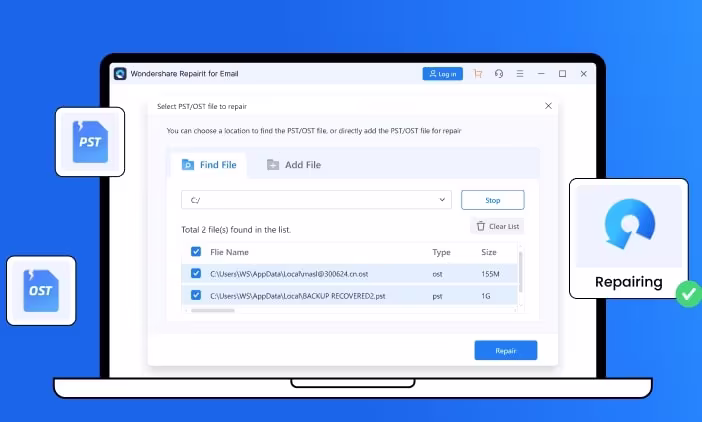Click the Repair button
702x422 pixels.
coord(506,350)
